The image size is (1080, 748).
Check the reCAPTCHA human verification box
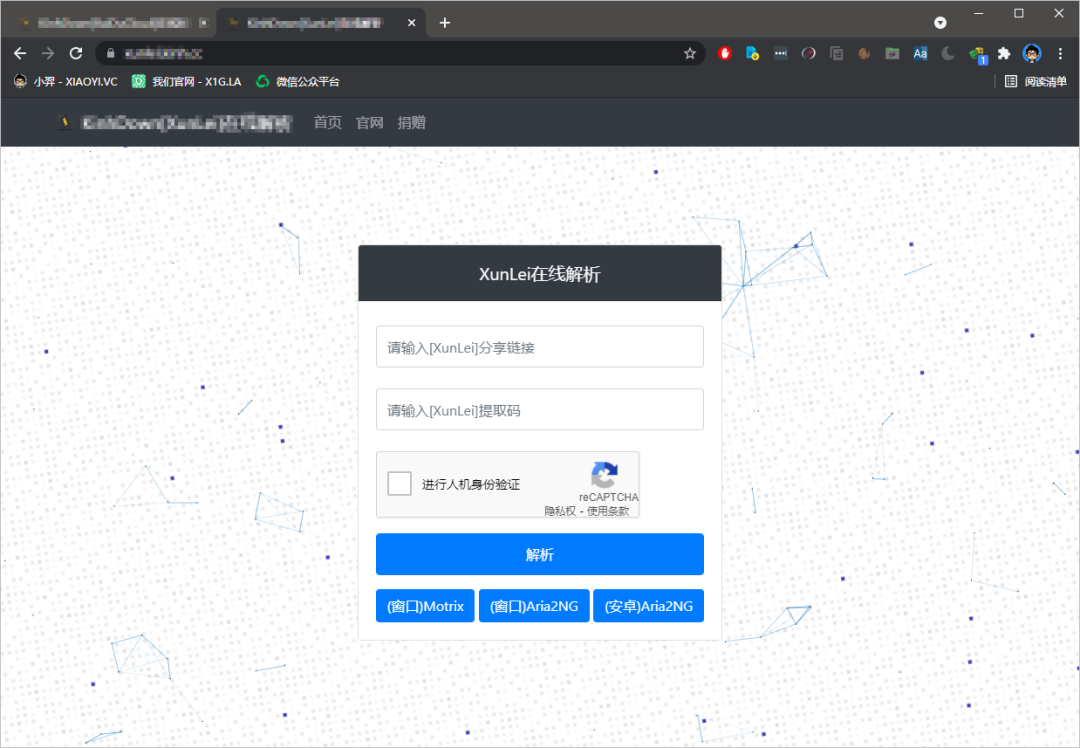click(399, 484)
